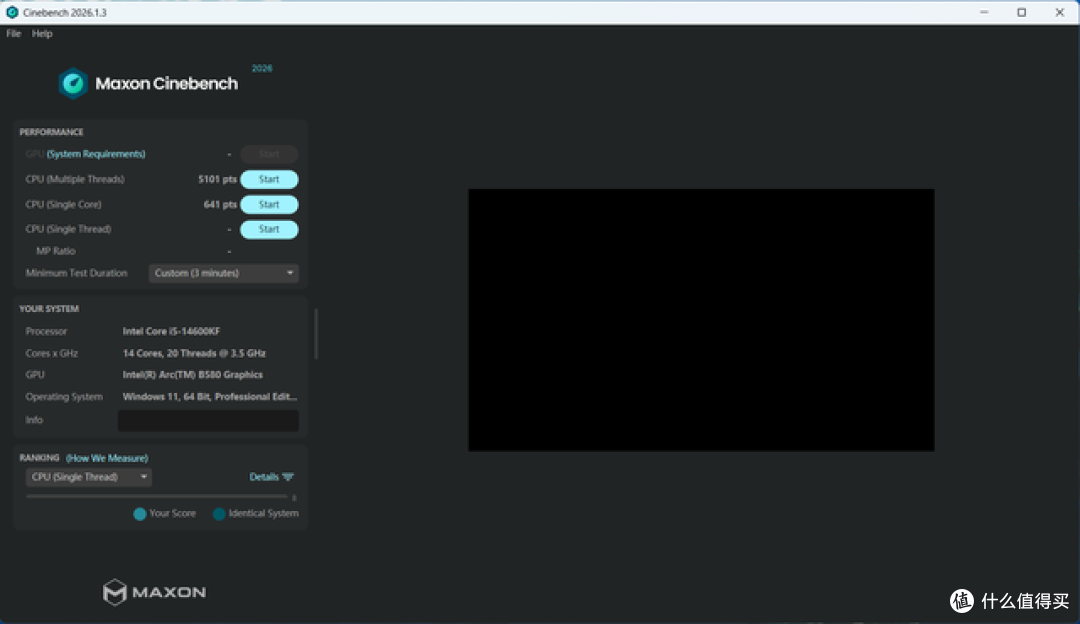Image resolution: width=1080 pixels, height=624 pixels.
Task: Start the CPU Multiple Threads test
Action: point(269,179)
